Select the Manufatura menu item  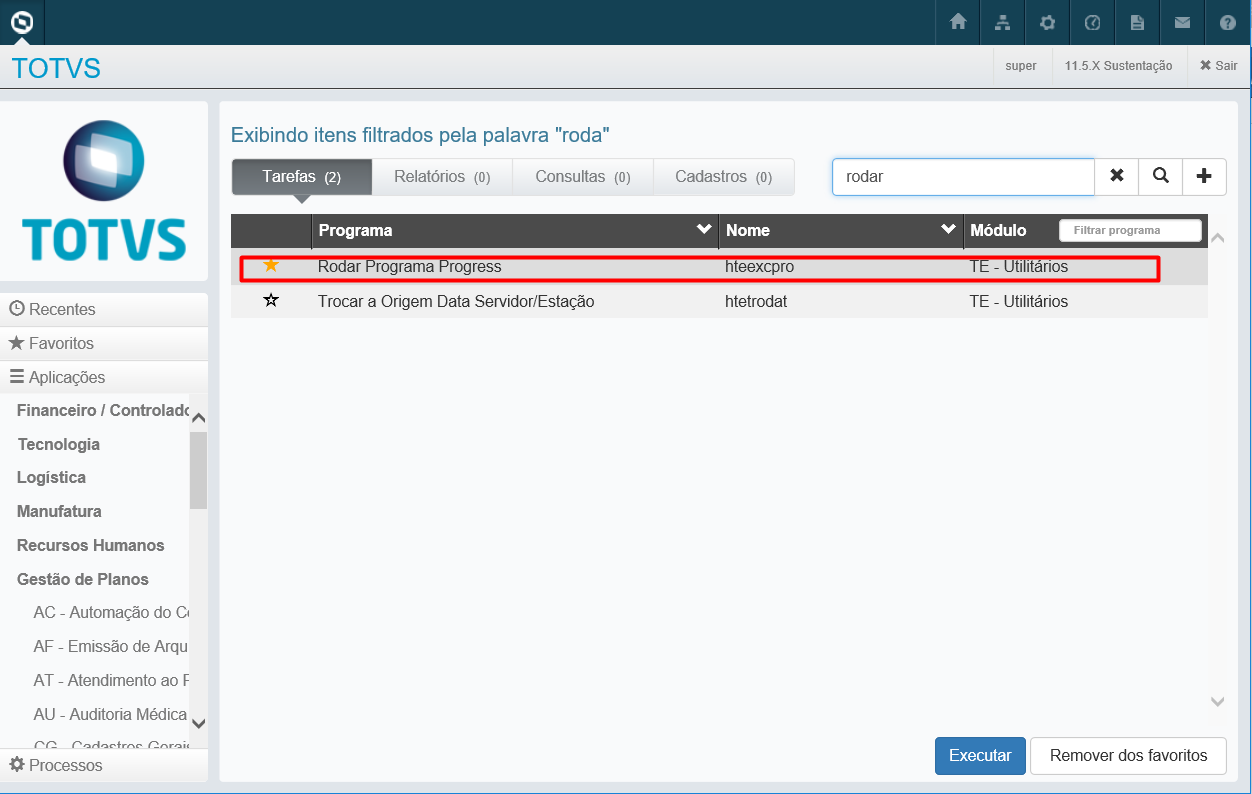tap(59, 511)
